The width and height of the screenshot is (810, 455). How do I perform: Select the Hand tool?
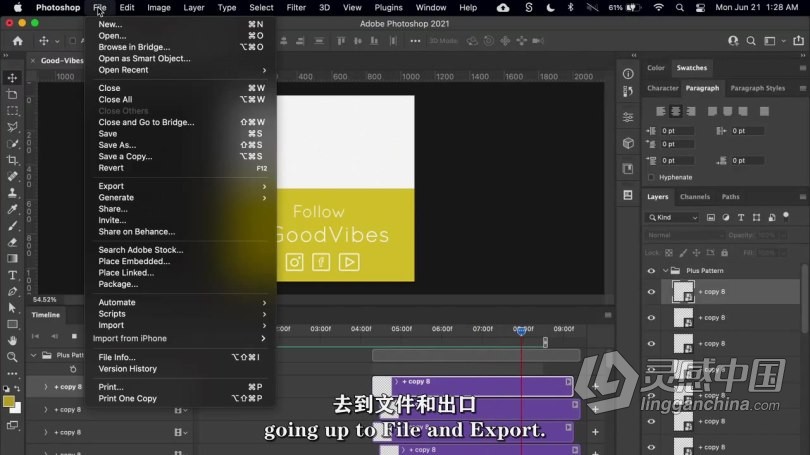click(12, 341)
